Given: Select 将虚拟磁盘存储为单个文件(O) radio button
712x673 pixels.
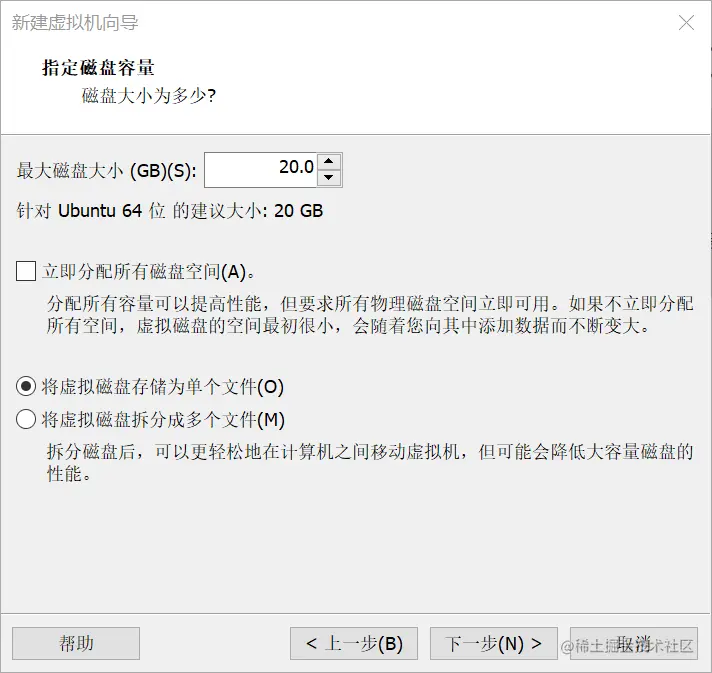Looking at the screenshot, I should [26, 386].
